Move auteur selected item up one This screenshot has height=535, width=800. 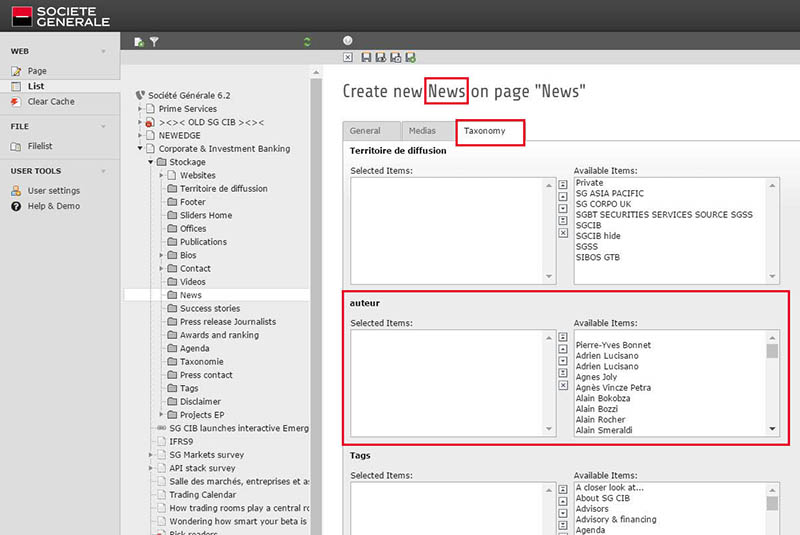tap(563, 349)
